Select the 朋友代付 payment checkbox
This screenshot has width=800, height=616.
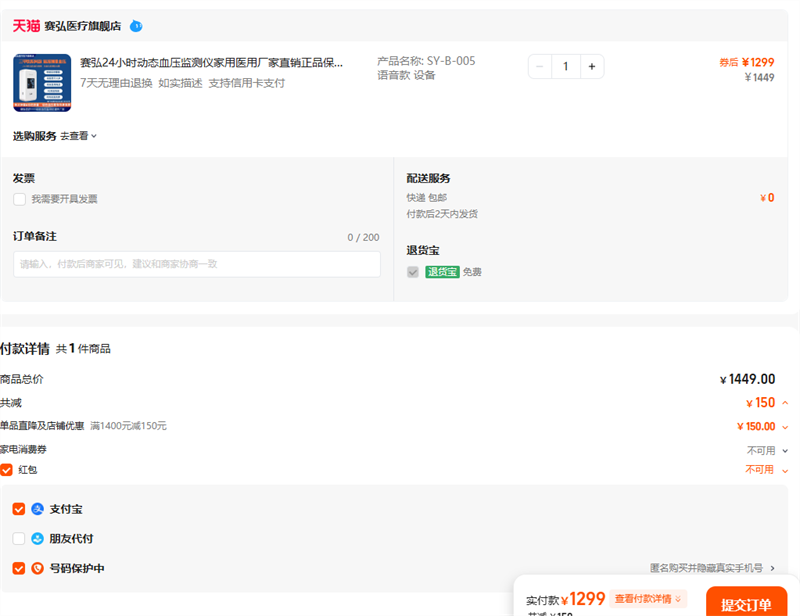(x=19, y=539)
